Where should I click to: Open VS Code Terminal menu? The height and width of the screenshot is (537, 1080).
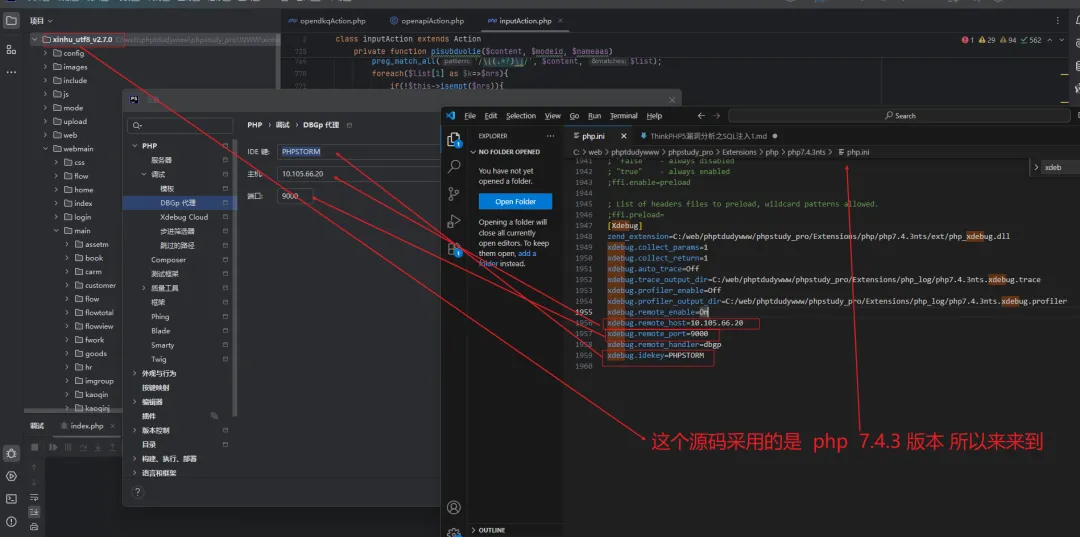tap(623, 116)
